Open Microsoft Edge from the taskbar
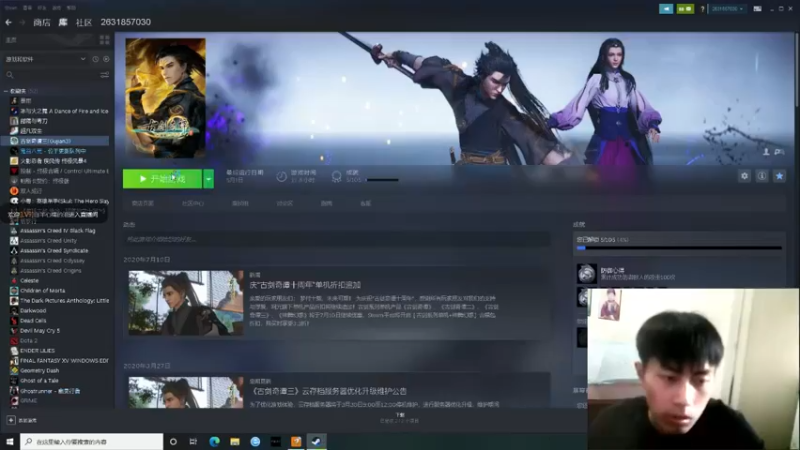 click(x=214, y=441)
